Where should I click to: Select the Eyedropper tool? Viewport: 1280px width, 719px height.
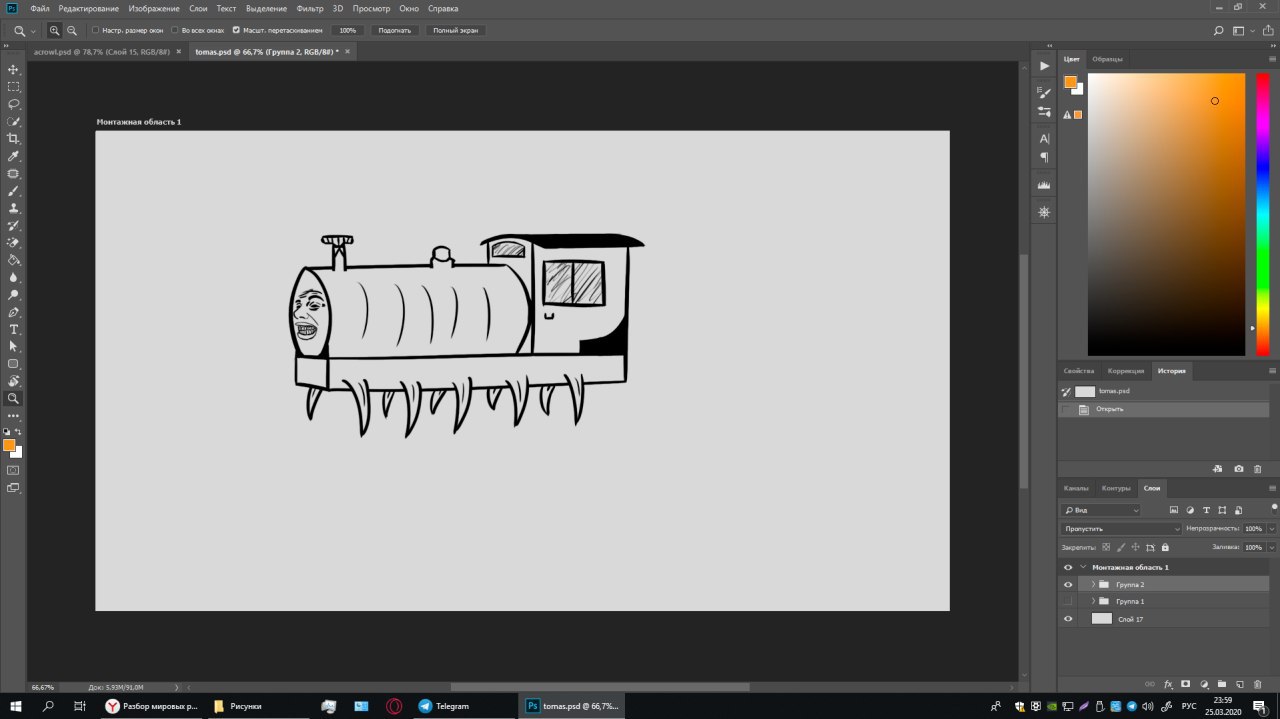point(14,156)
